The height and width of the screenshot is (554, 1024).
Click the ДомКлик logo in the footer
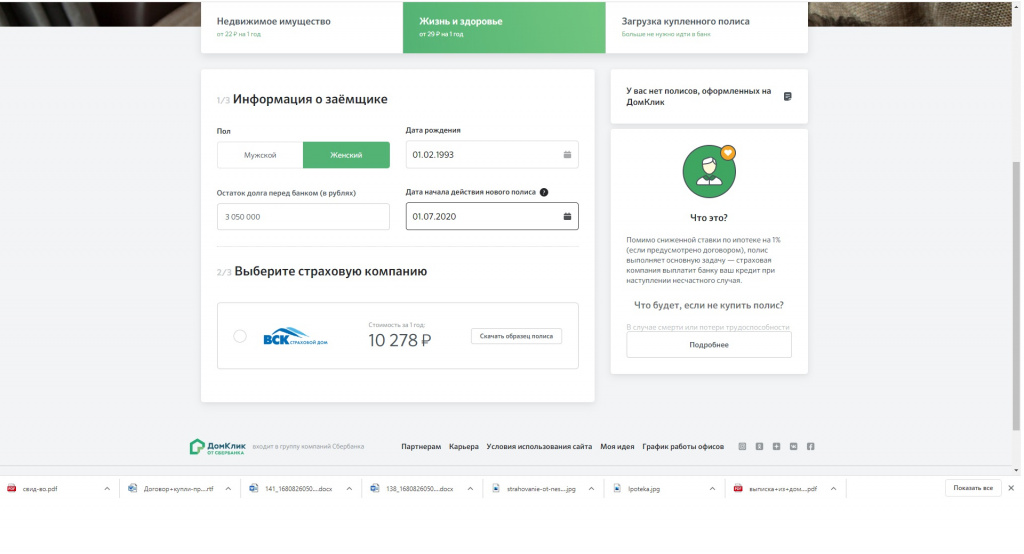217,447
